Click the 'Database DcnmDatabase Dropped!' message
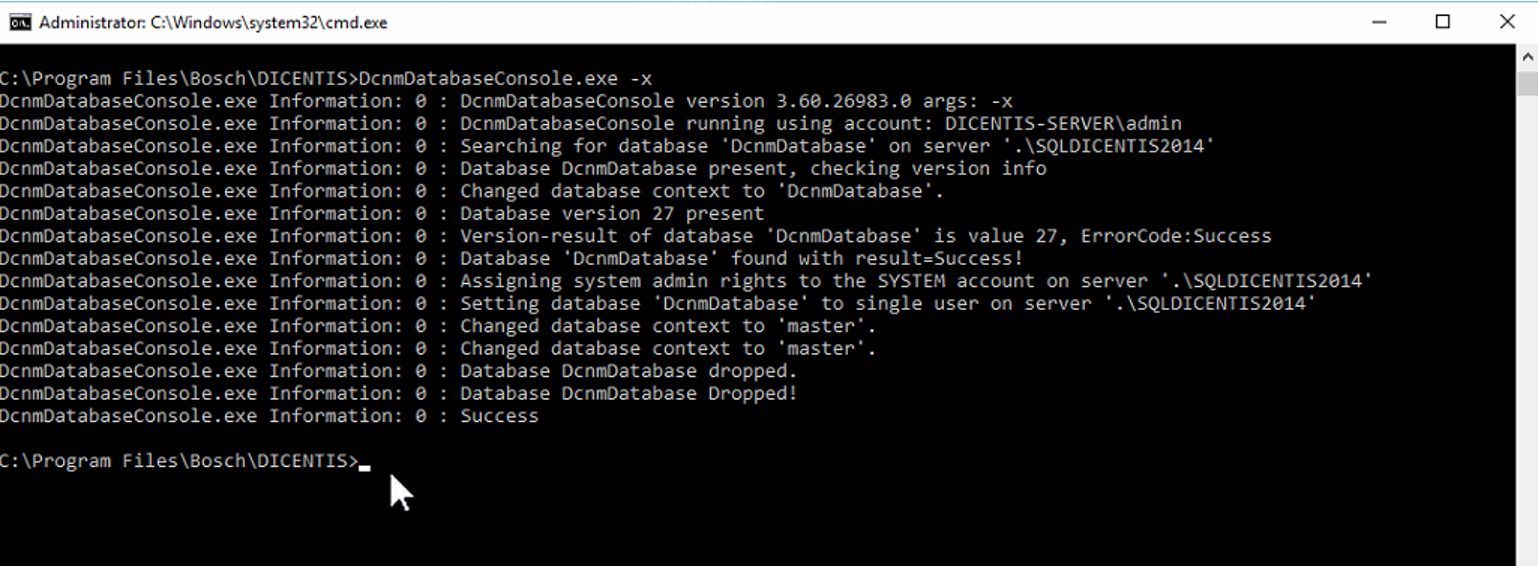Screen dimensions: 1538x566 [x=628, y=393]
